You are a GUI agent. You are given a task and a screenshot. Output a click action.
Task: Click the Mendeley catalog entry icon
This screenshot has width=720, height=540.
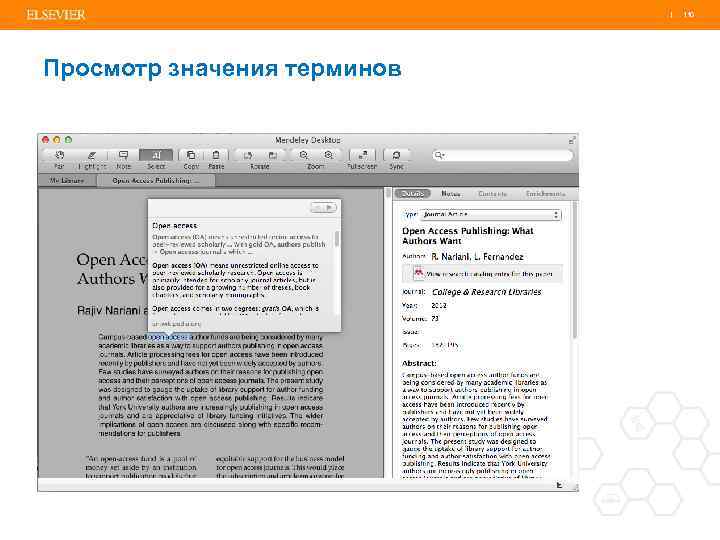tap(418, 273)
